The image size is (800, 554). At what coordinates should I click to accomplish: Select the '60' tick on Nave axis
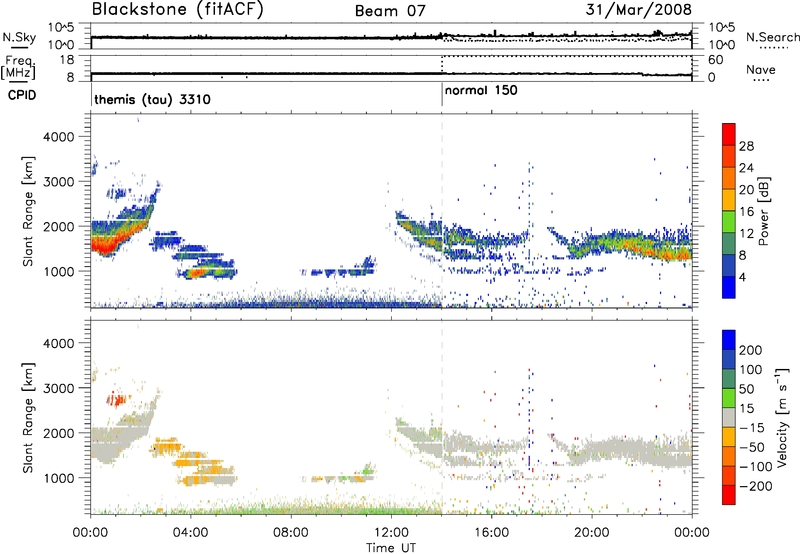pos(715,60)
